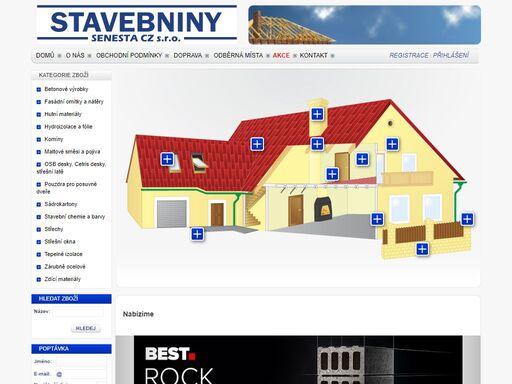
Task: Focus the Název search input field
Action: 78,312
